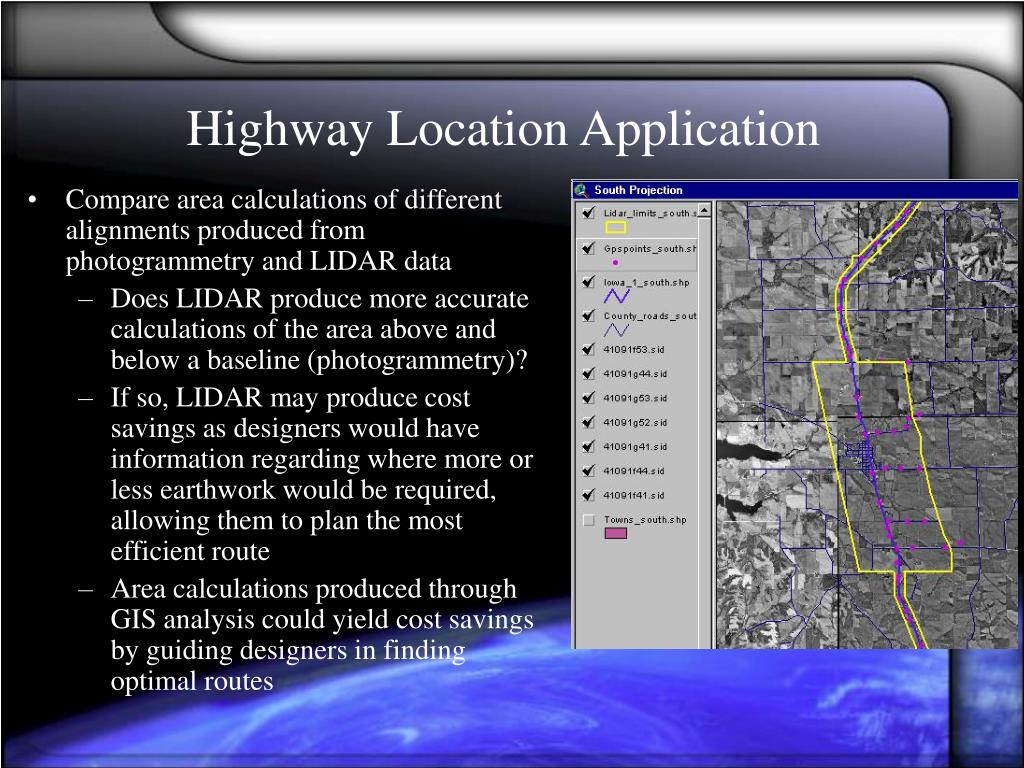Select the 41091f41.sid layer name
This screenshot has width=1024, height=768.
[x=633, y=495]
